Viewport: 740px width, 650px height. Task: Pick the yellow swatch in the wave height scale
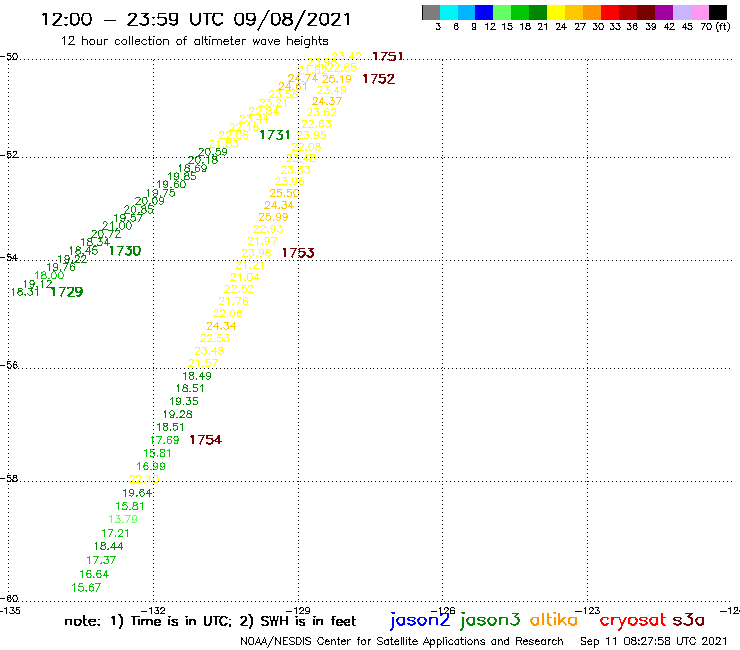tap(556, 12)
